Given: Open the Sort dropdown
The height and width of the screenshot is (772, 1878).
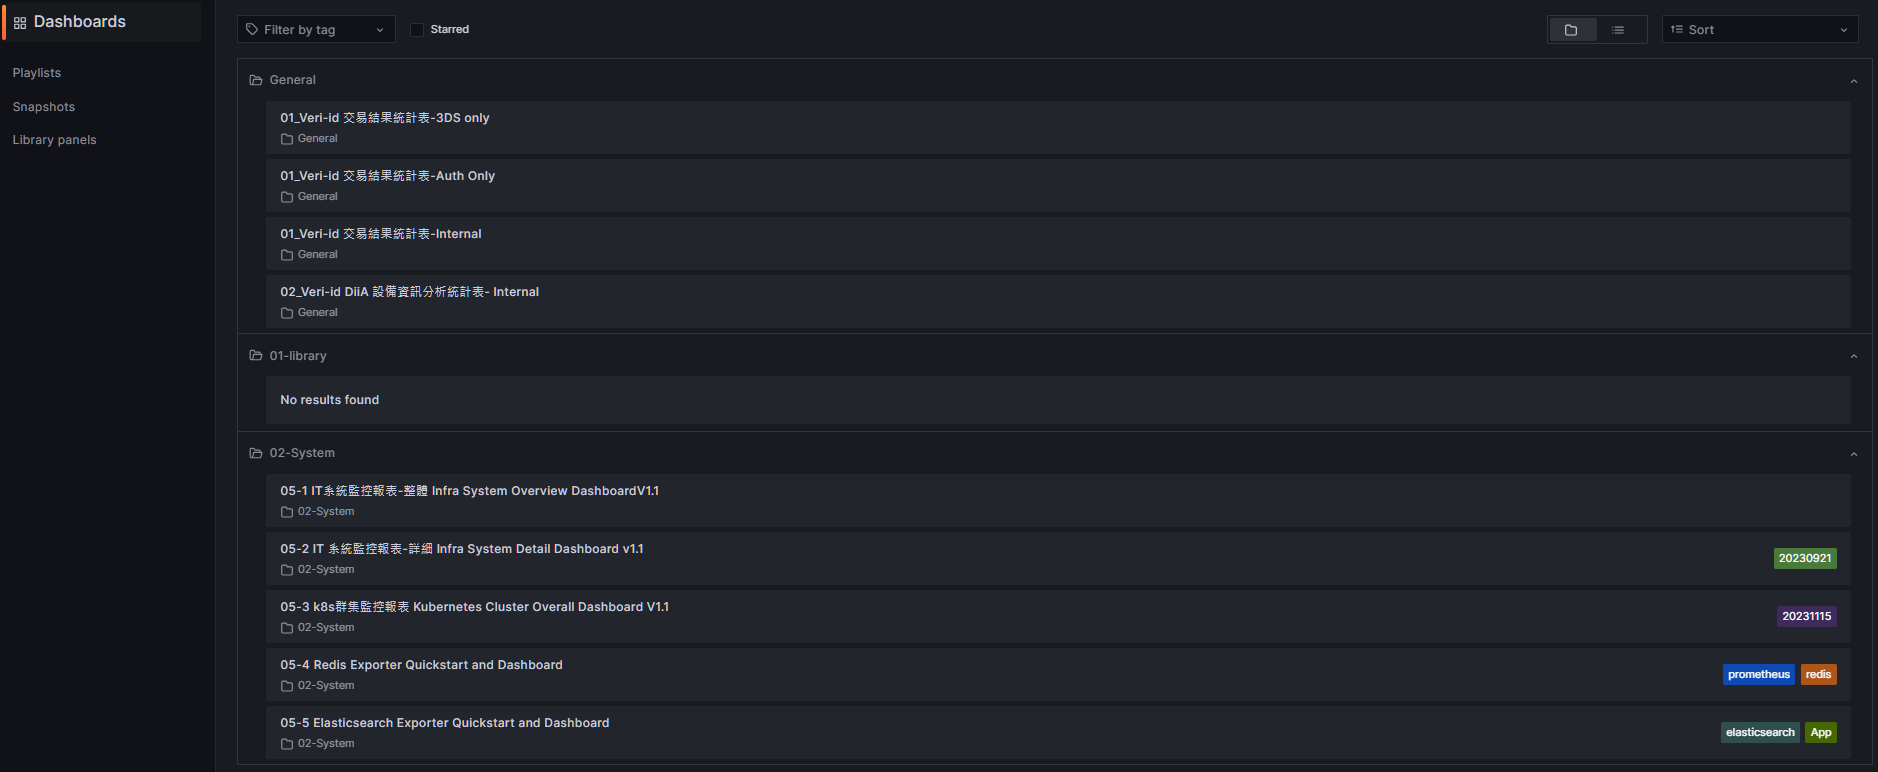Looking at the screenshot, I should click(x=1759, y=30).
